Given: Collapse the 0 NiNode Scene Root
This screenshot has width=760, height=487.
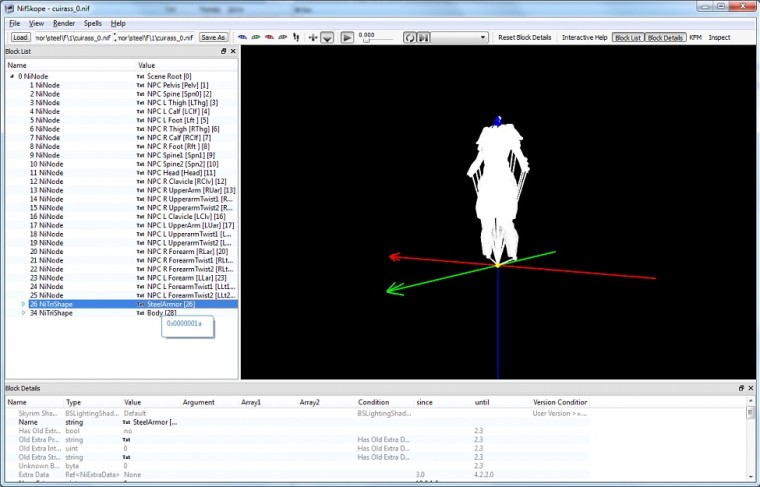Looking at the screenshot, I should coord(12,76).
